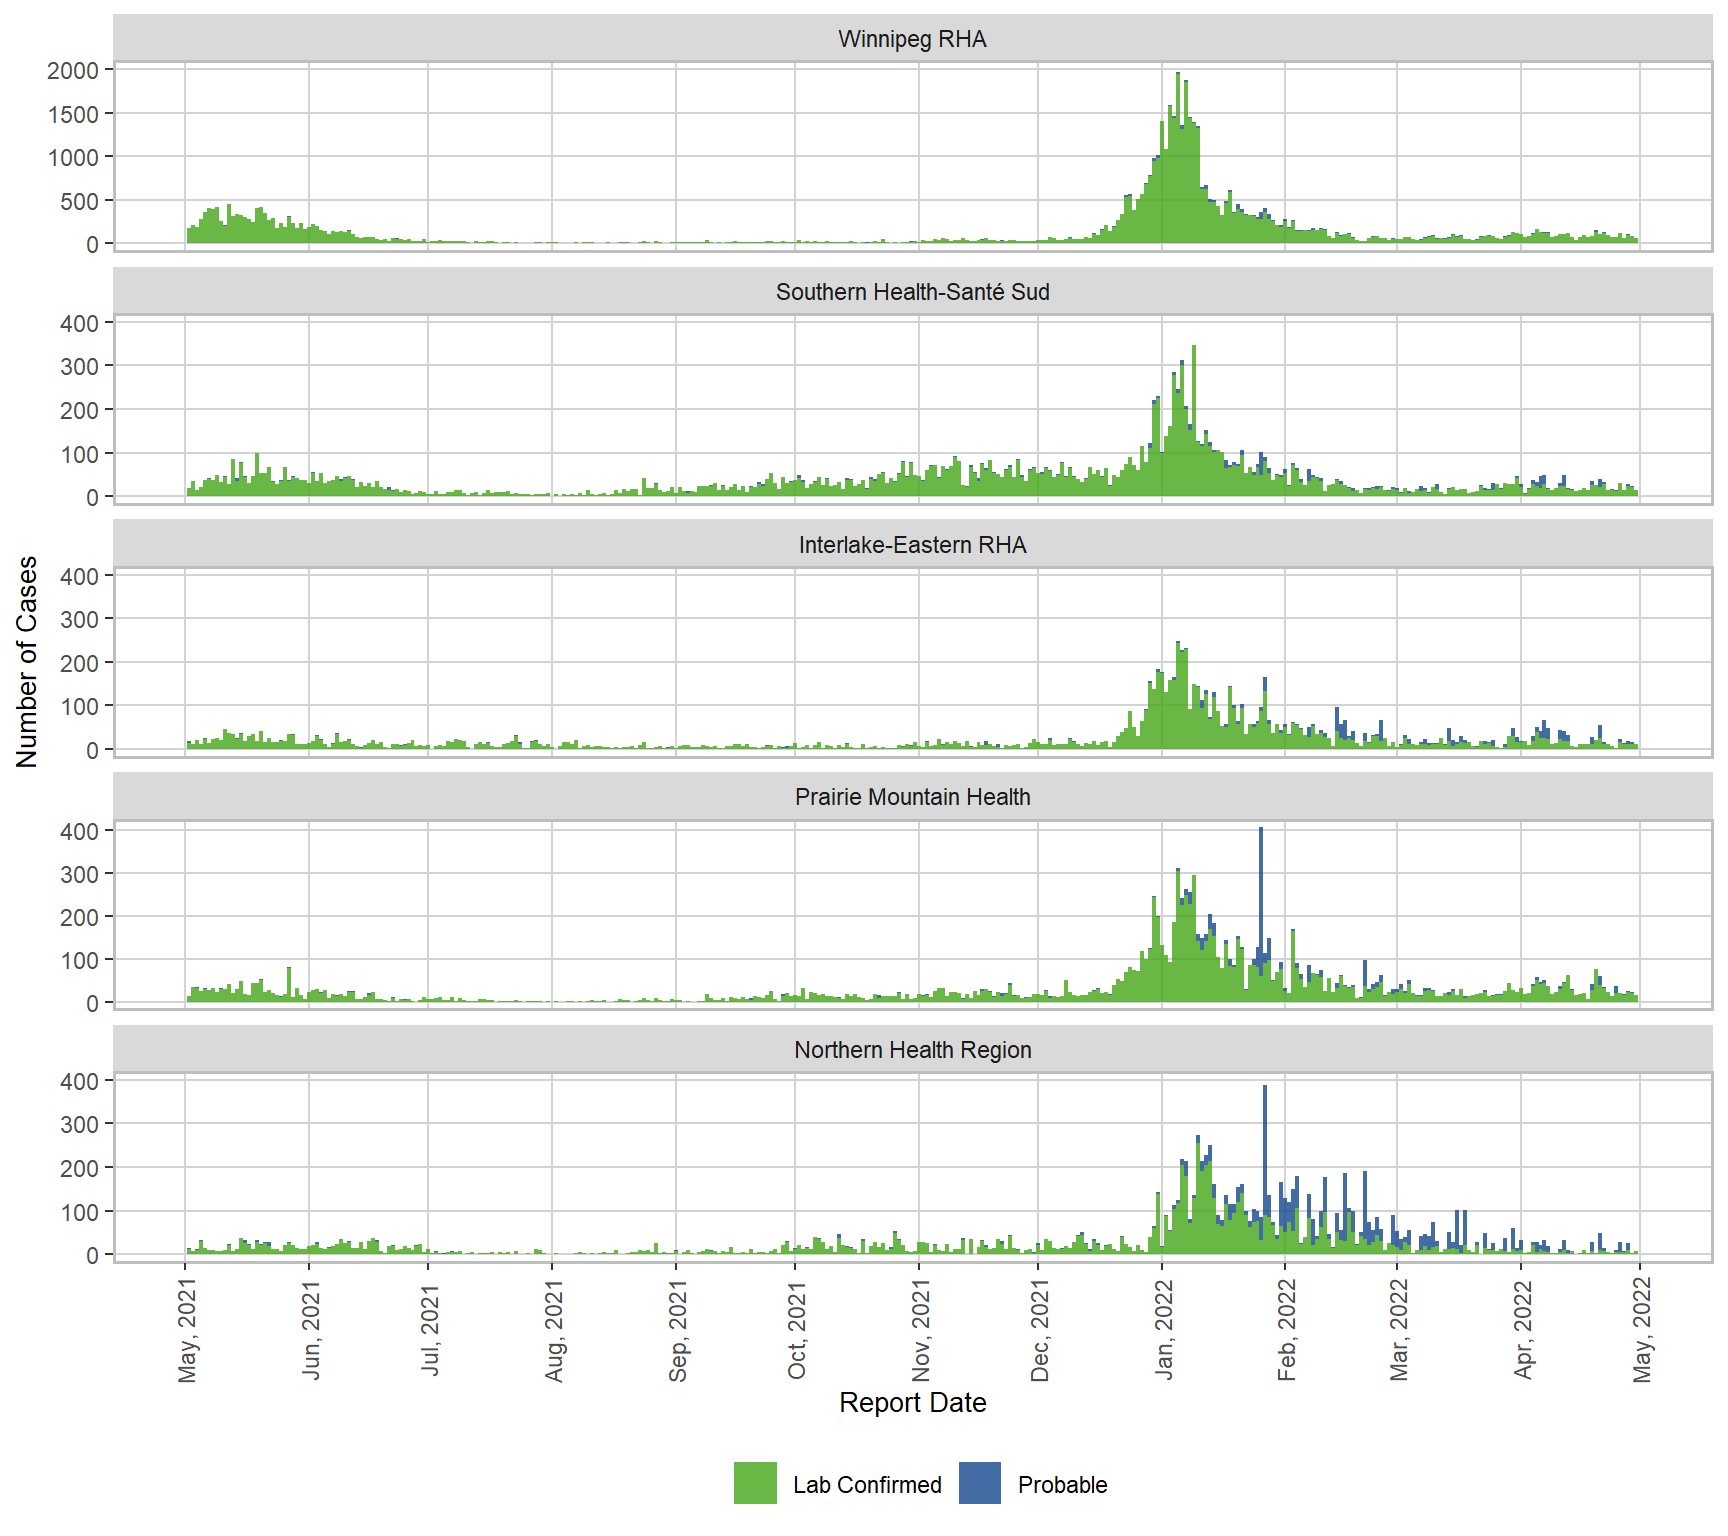Click the "Number of Cases" y-axis title

pos(27,662)
